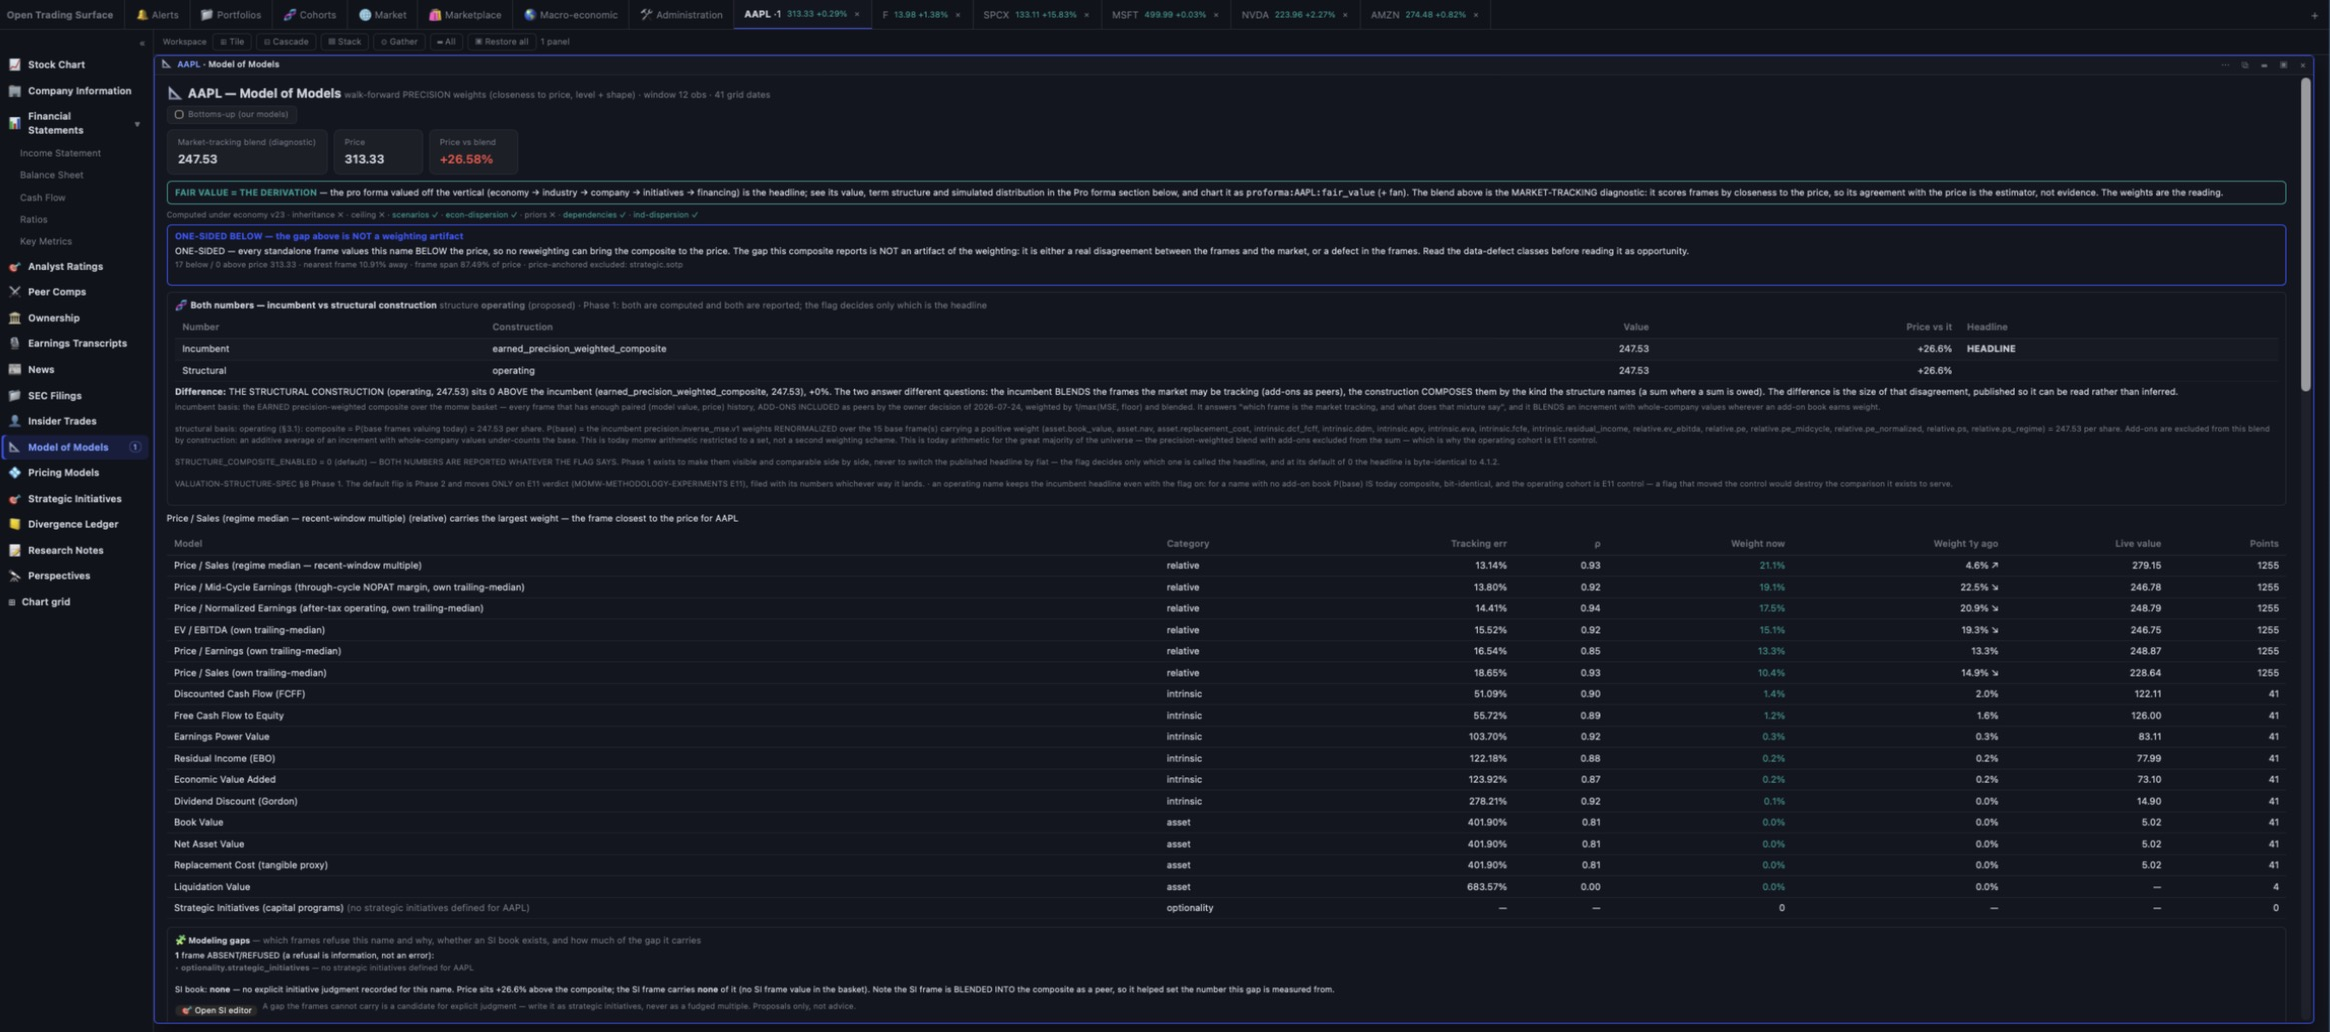The image size is (2330, 1032).
Task: Click the Price vs blend +26.58% card
Action: click(x=475, y=152)
